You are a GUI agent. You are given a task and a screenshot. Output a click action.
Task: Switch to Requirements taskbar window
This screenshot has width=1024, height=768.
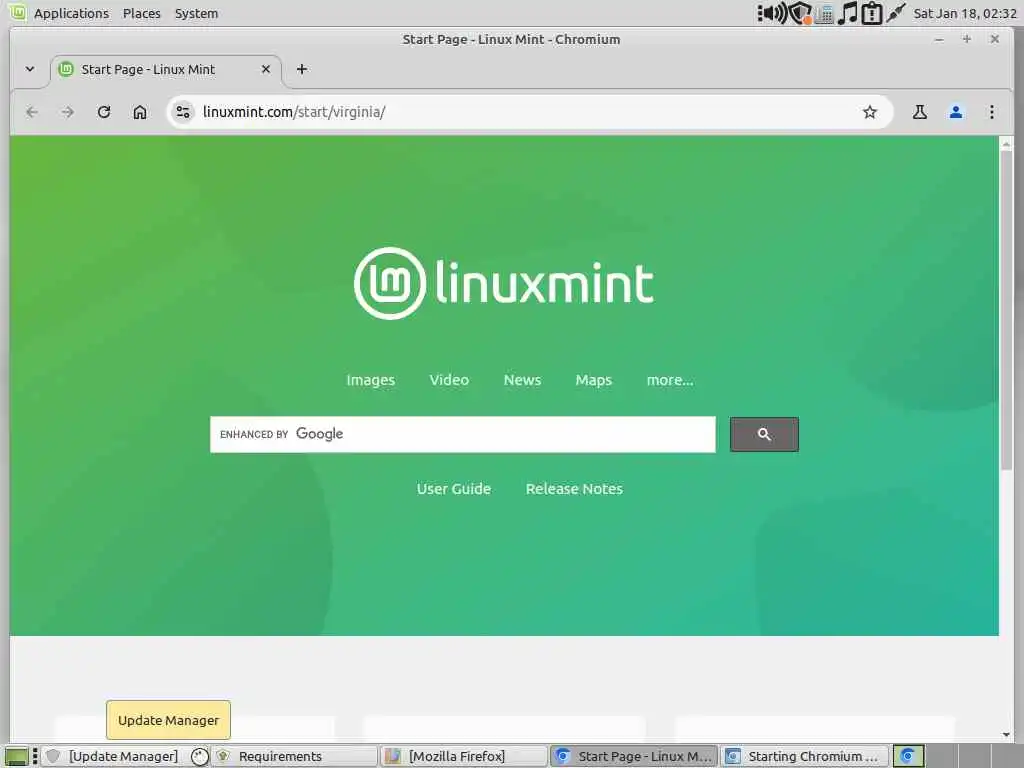click(x=295, y=756)
